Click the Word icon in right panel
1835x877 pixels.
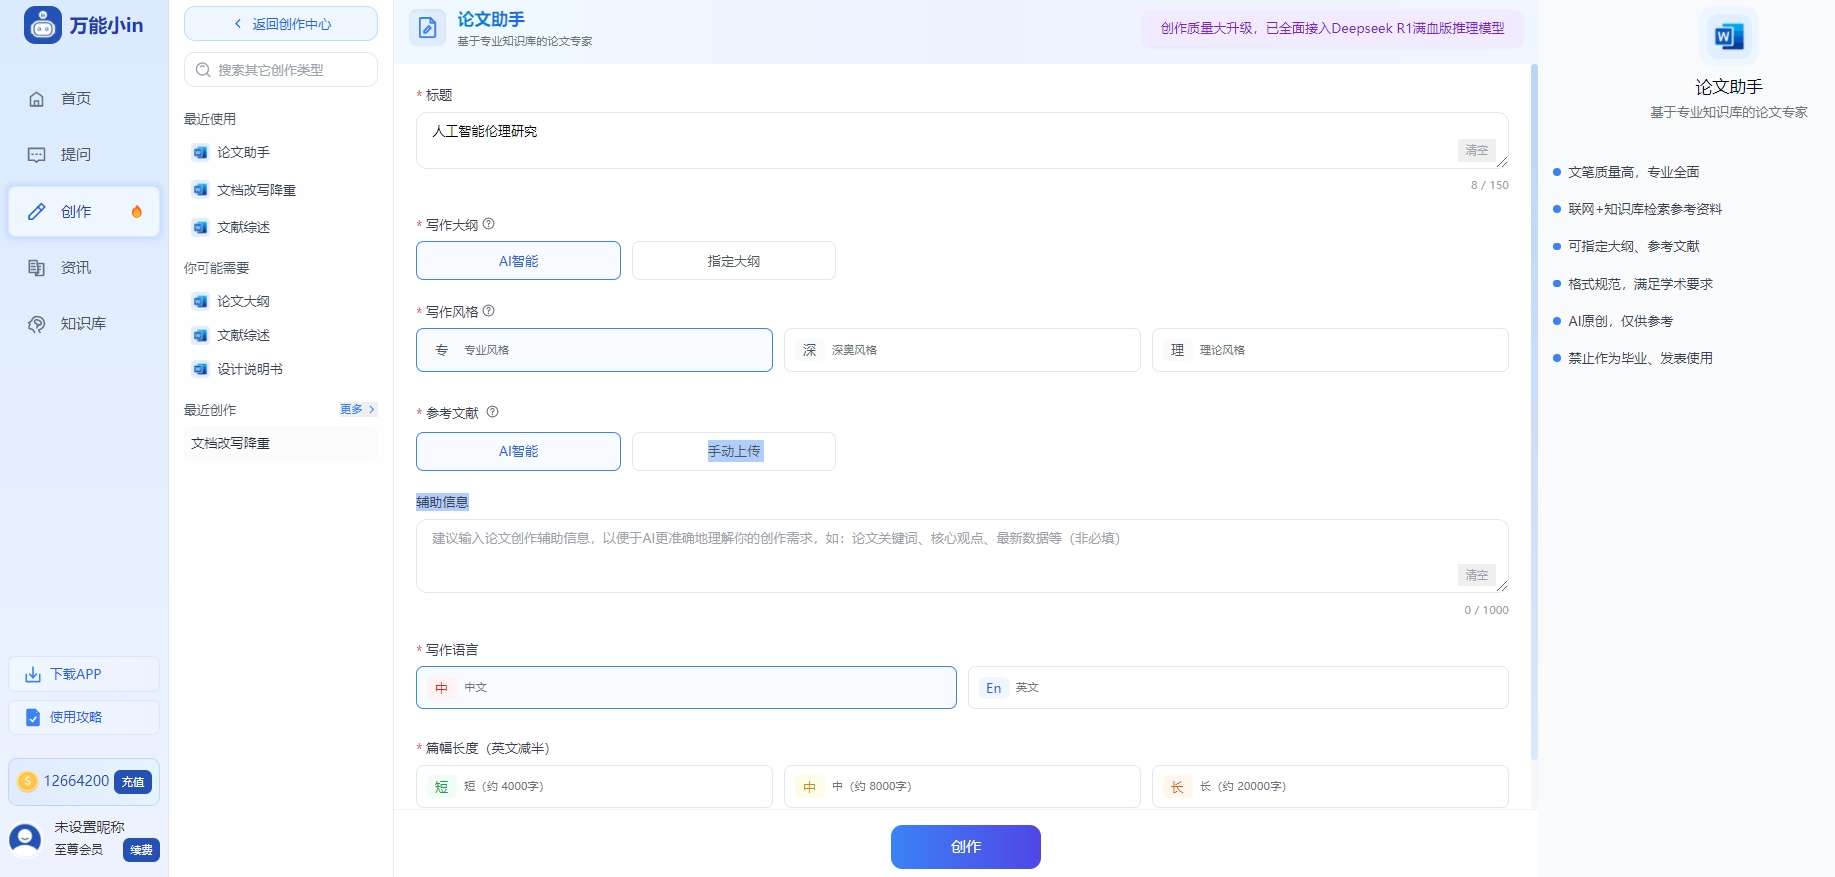(x=1728, y=37)
